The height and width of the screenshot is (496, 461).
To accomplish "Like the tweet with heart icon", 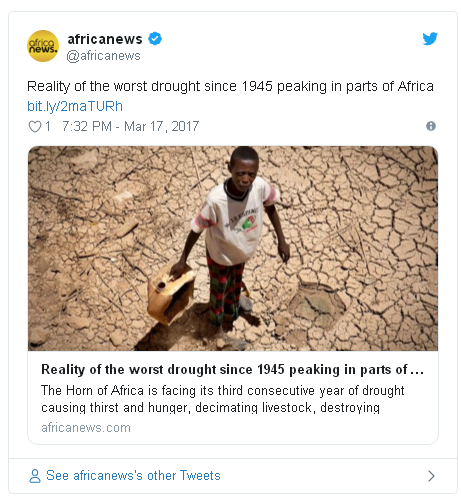I will click(35, 127).
